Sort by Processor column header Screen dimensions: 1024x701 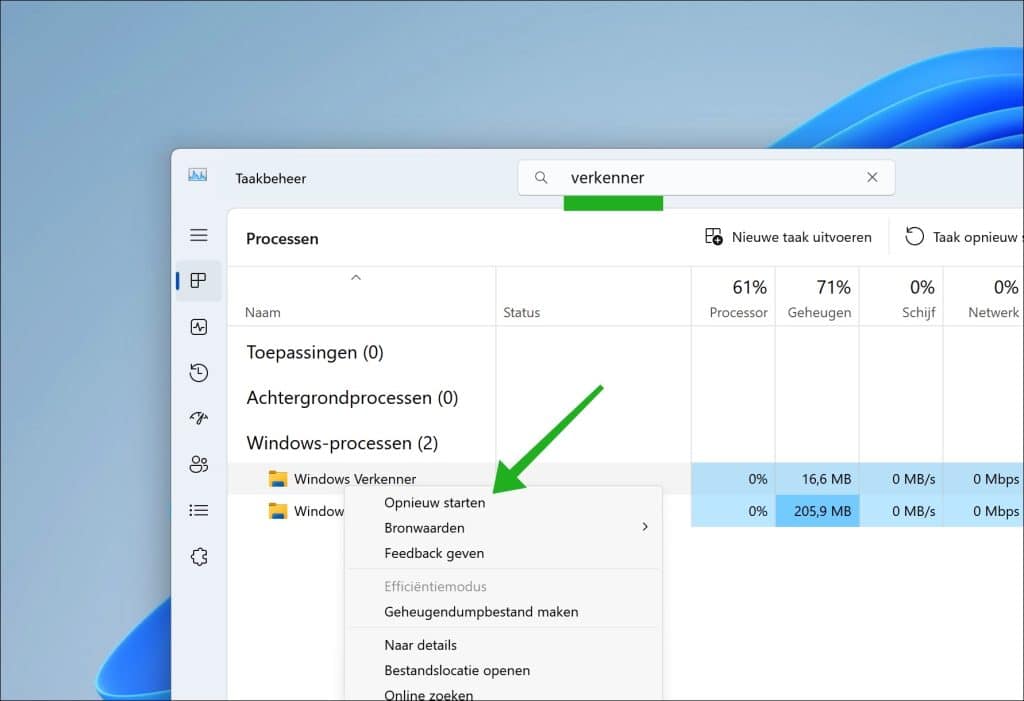tap(733, 297)
